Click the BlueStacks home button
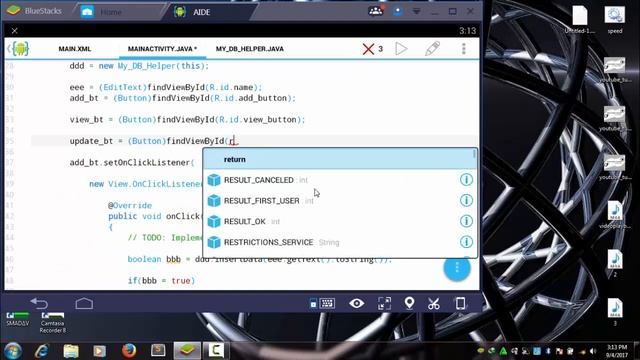The image size is (640, 360). (x=84, y=303)
